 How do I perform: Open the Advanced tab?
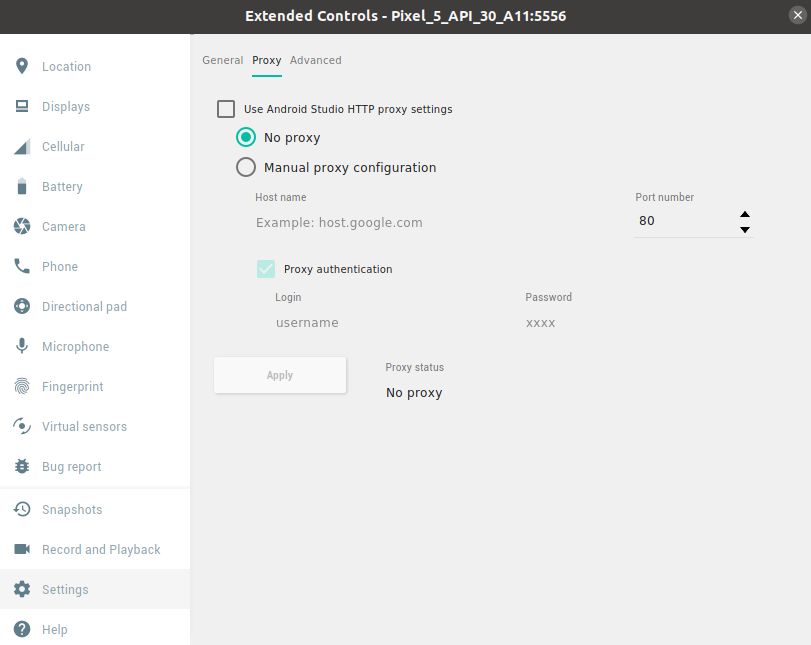tap(316, 61)
